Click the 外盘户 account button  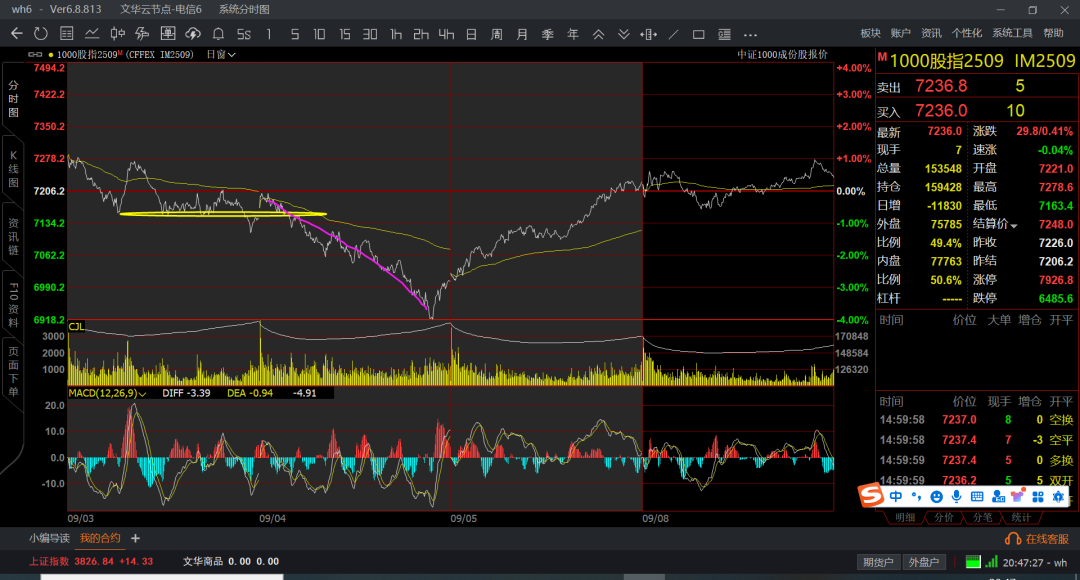(924, 562)
